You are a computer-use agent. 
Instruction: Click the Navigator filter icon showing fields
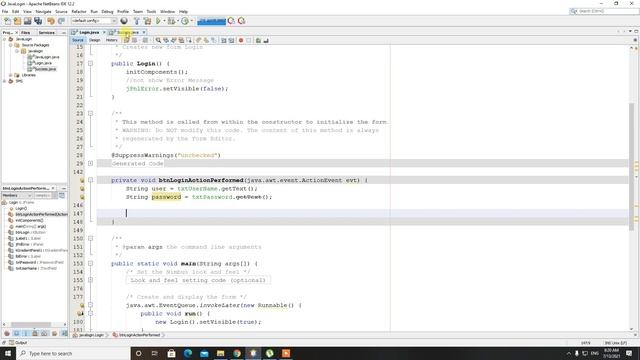tap(16, 333)
